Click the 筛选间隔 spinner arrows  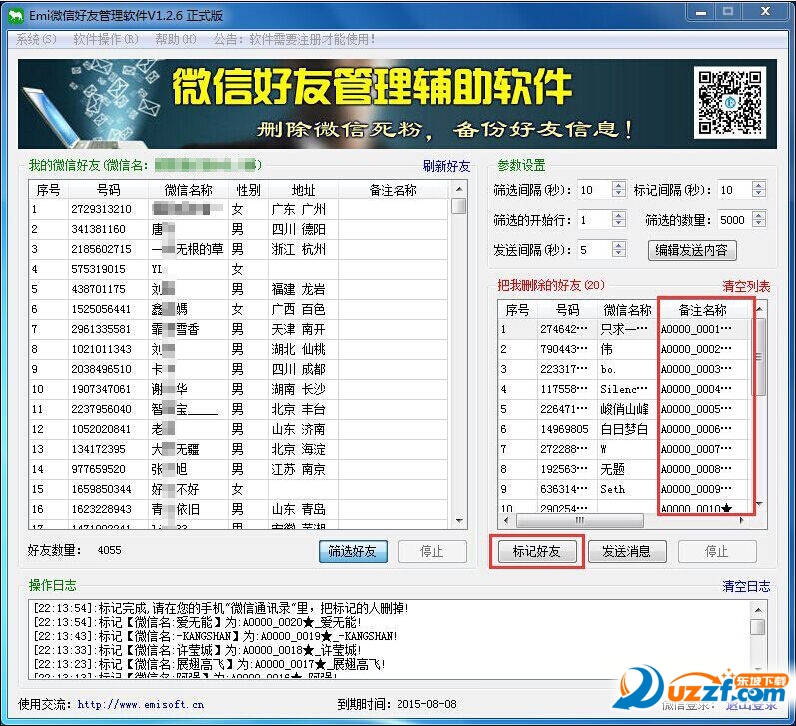619,190
